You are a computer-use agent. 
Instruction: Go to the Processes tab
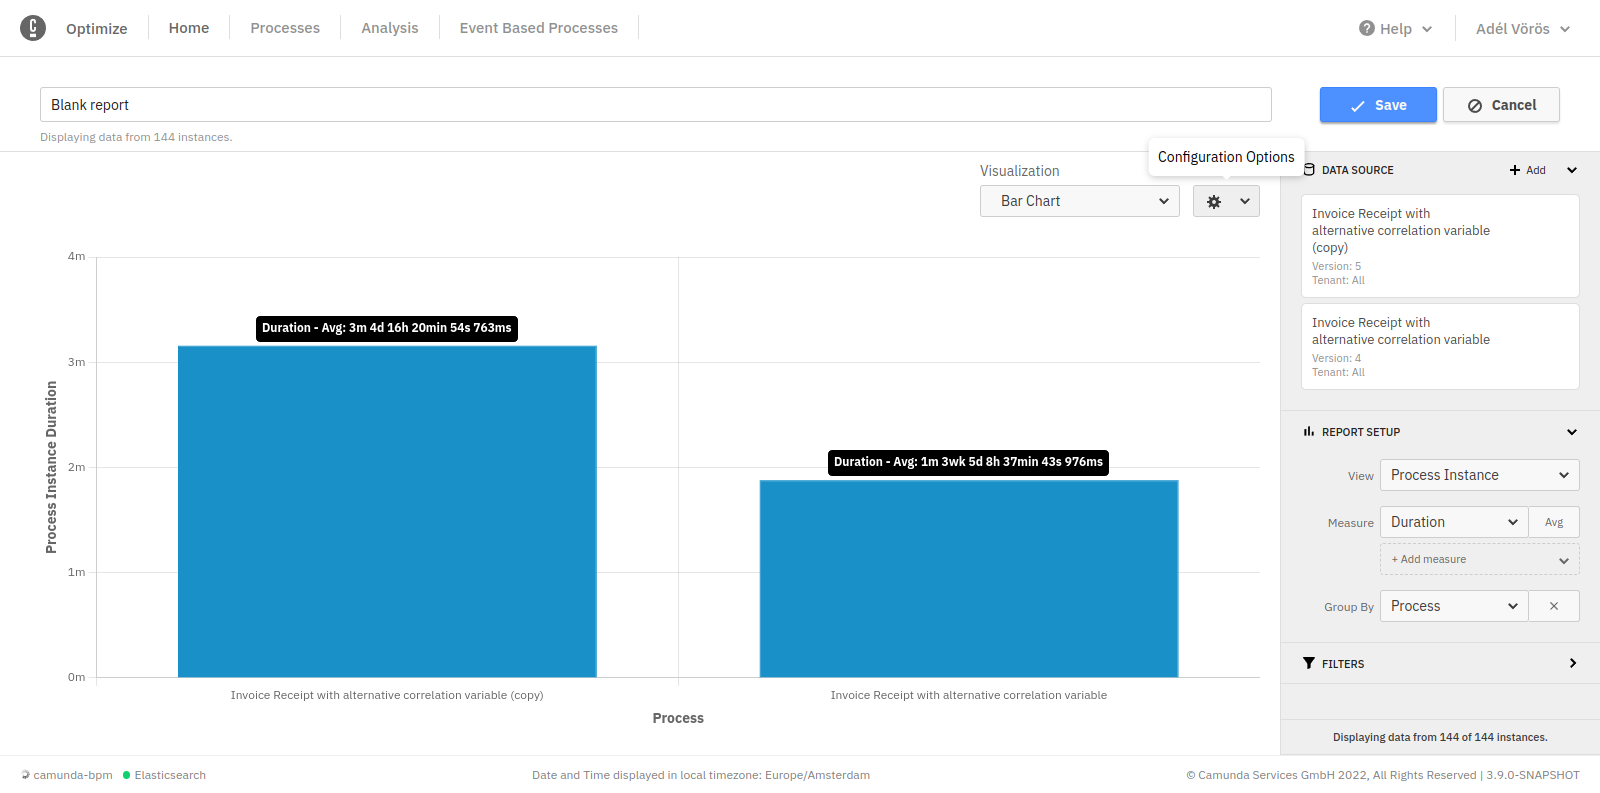pos(285,28)
